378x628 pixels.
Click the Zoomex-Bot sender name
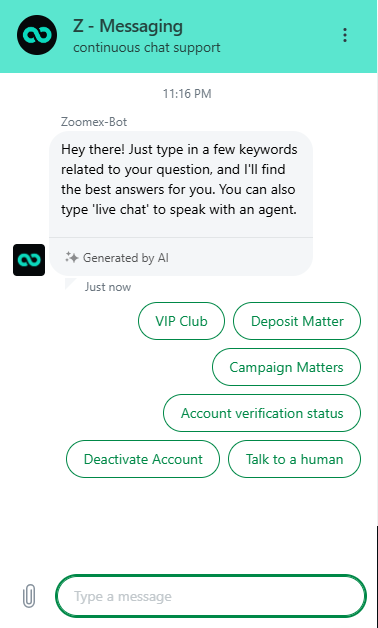[94, 121]
